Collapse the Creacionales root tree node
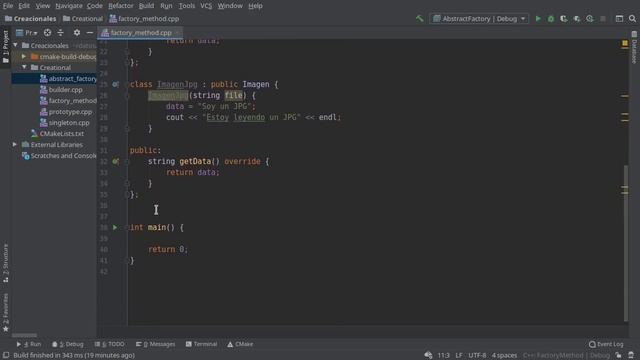 [16, 45]
